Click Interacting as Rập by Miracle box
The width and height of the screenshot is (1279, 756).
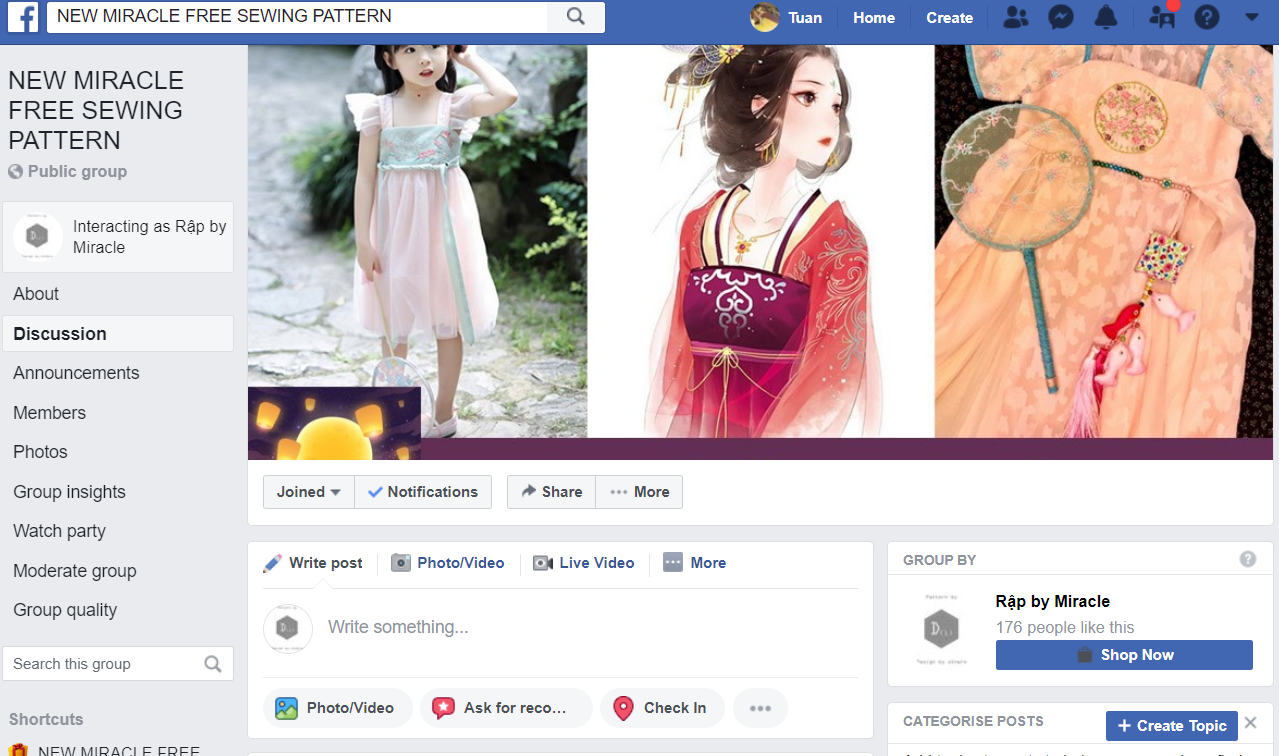coord(118,237)
